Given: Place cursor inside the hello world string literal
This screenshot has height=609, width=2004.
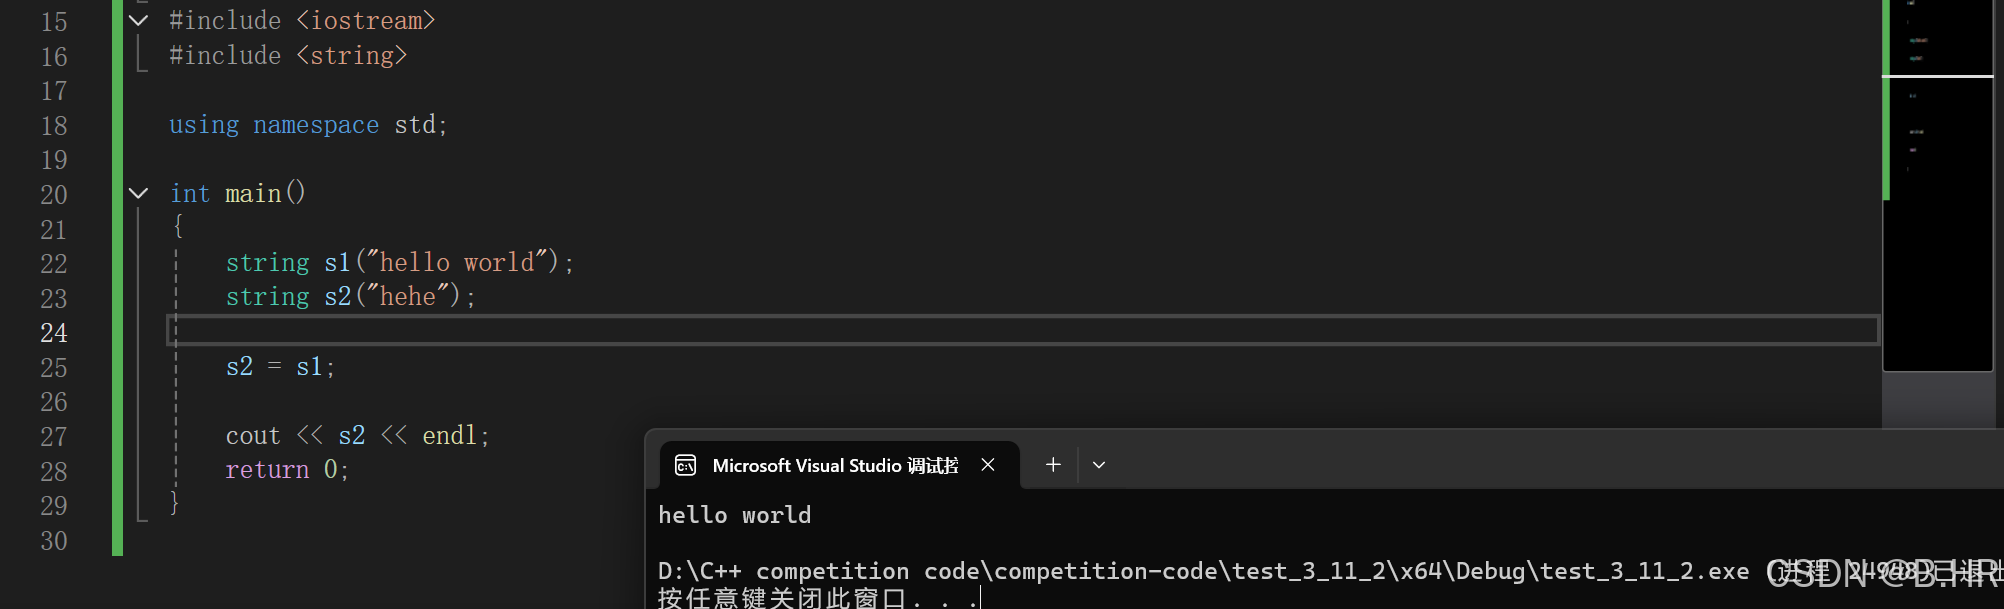Looking at the screenshot, I should [x=455, y=261].
